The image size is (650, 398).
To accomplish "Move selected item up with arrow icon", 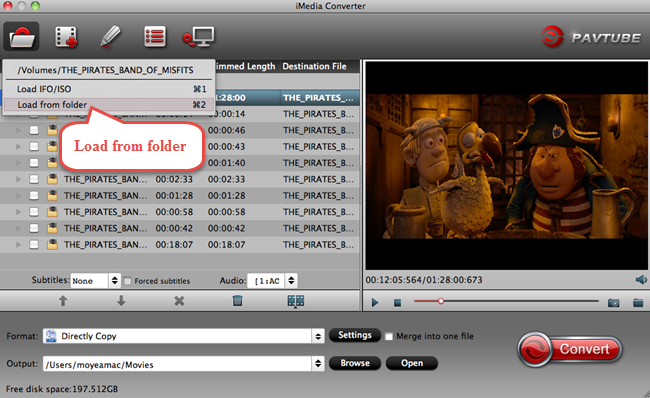I will point(63,301).
